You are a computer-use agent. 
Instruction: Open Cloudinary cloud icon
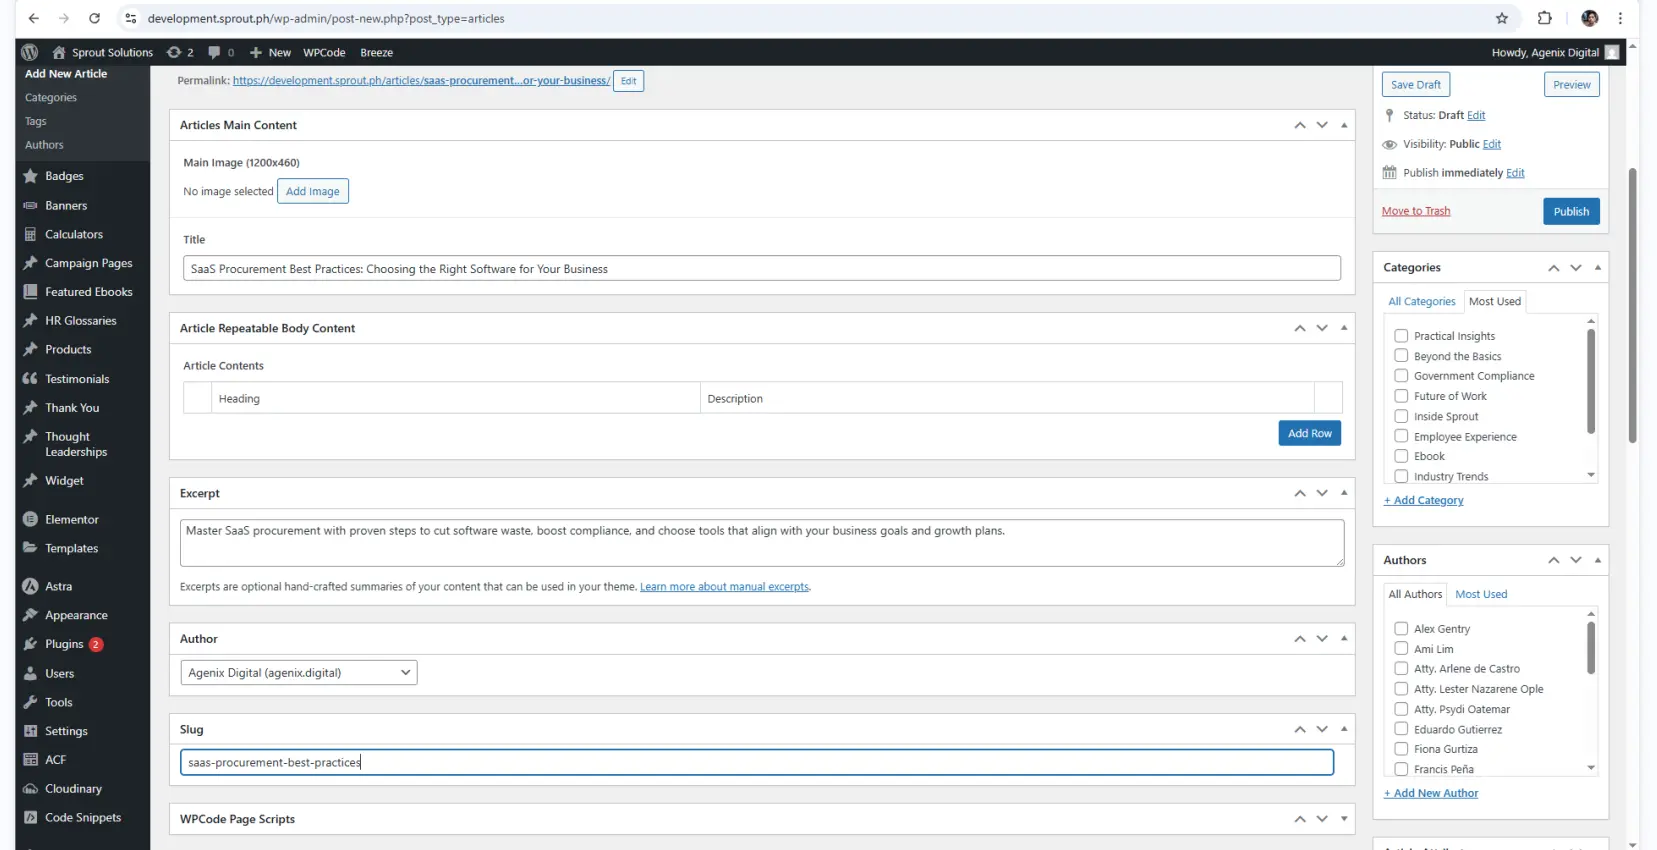[x=30, y=788]
